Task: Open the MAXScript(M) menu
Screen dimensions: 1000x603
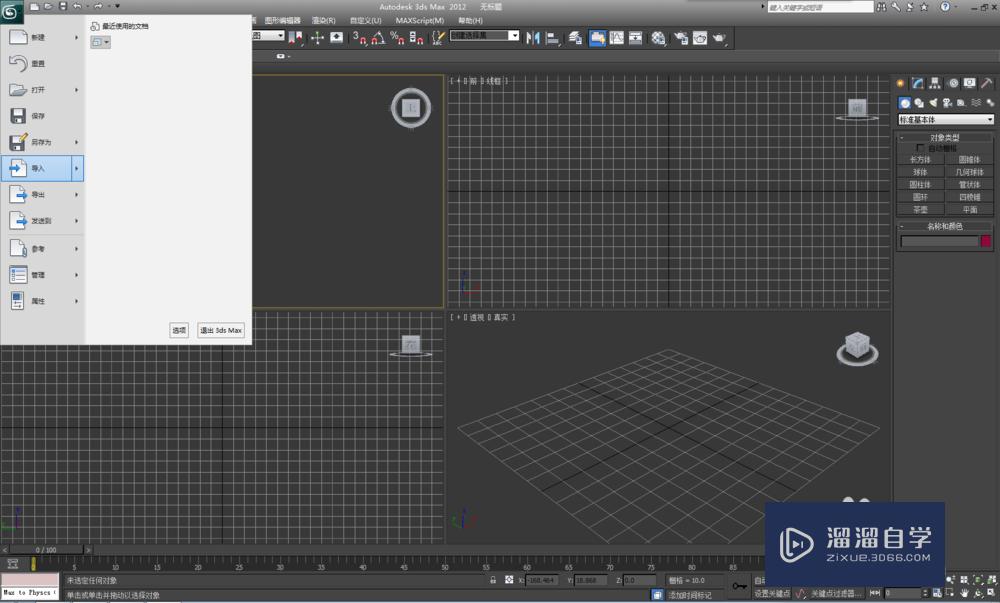Action: [x=419, y=20]
